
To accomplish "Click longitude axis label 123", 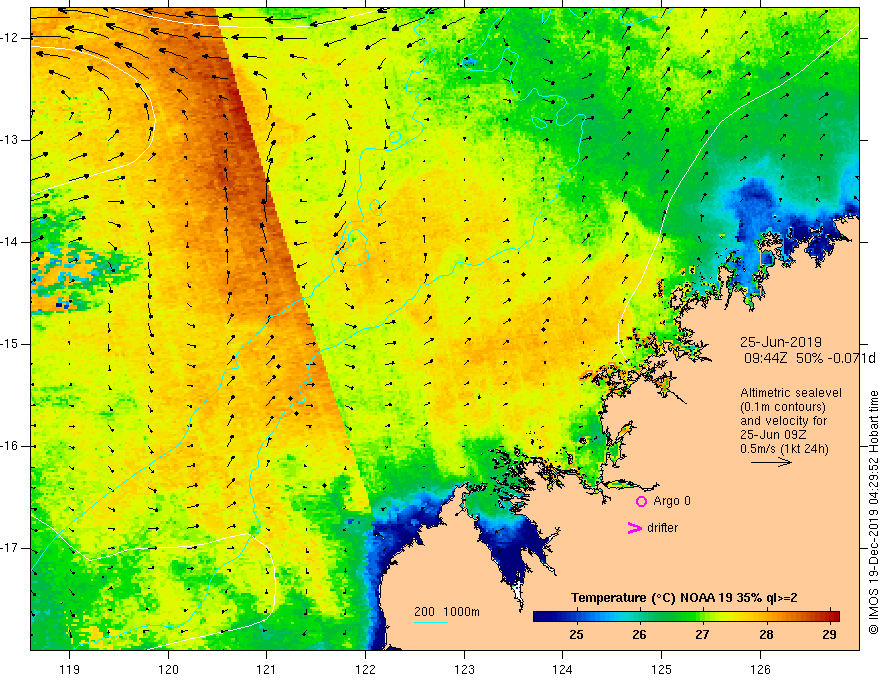I will [x=464, y=669].
